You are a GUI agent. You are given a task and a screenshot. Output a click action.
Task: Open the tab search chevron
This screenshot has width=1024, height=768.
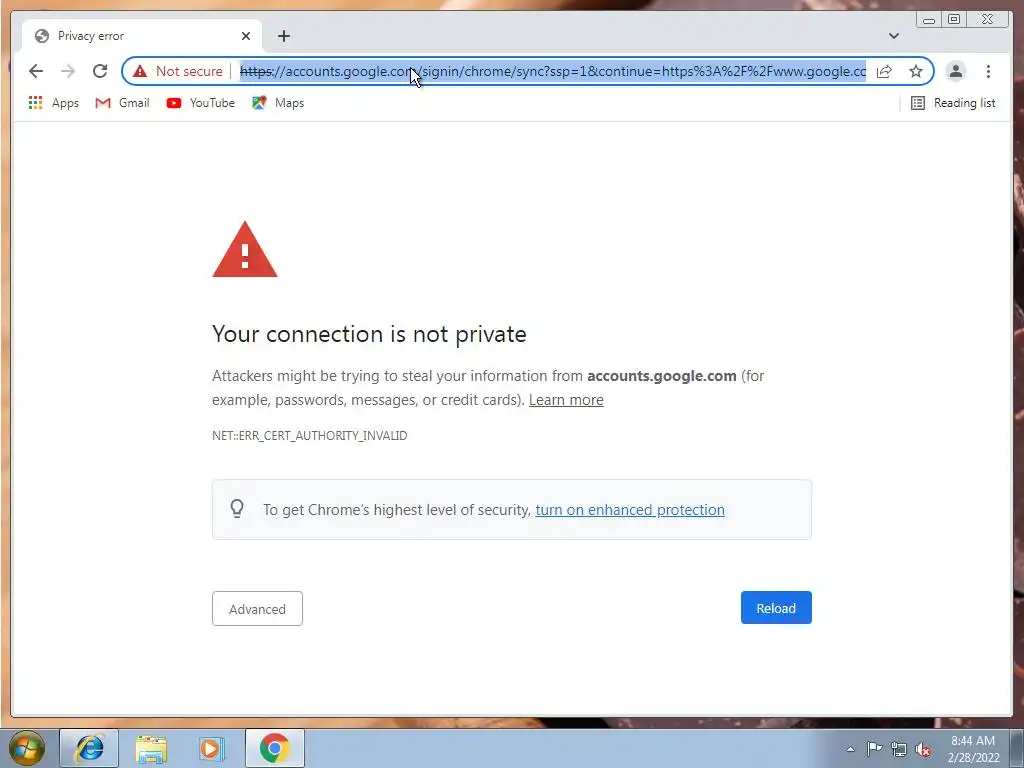pyautogui.click(x=893, y=36)
